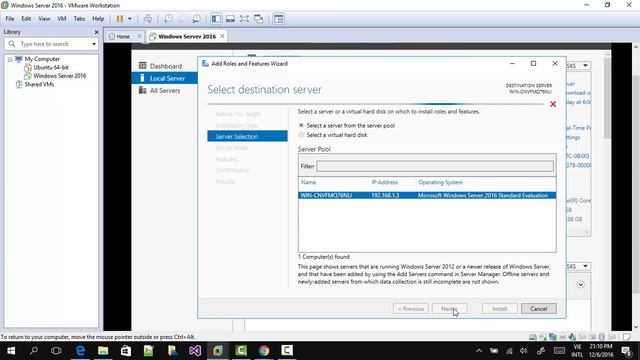Image resolution: width=640 pixels, height=360 pixels.
Task: Close the Home tab
Action: pyautogui.click(x=139, y=36)
